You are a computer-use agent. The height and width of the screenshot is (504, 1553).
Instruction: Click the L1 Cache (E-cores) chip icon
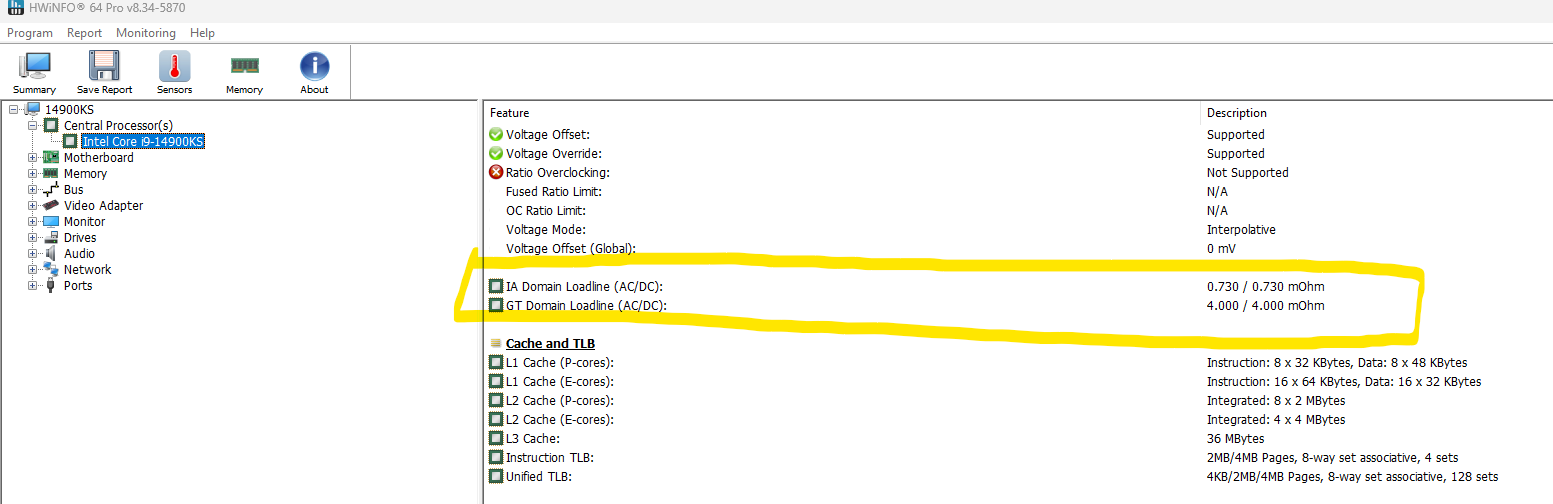[496, 381]
